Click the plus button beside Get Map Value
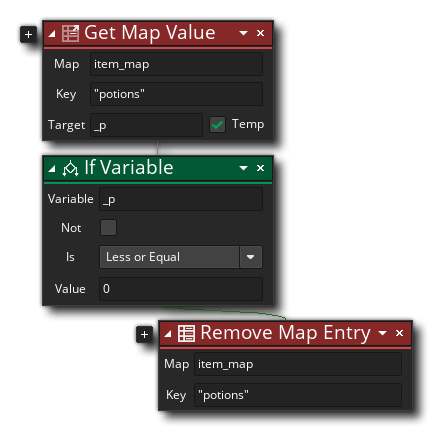The image size is (433, 431). [x=28, y=34]
